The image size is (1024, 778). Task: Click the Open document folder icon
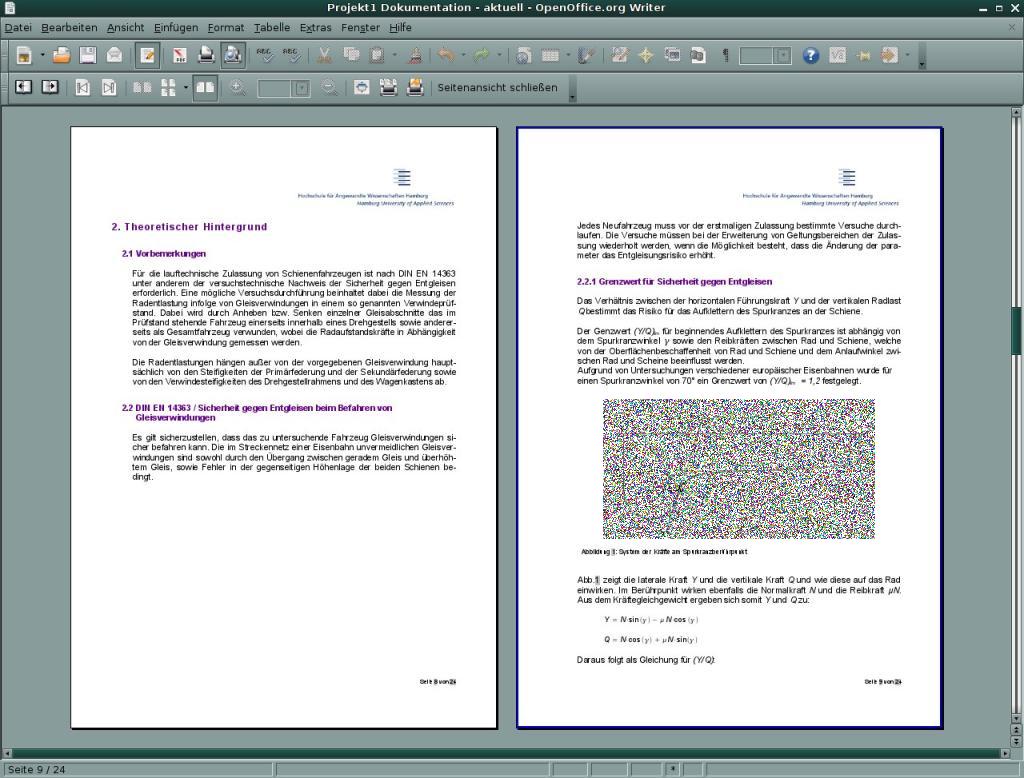click(x=62, y=56)
